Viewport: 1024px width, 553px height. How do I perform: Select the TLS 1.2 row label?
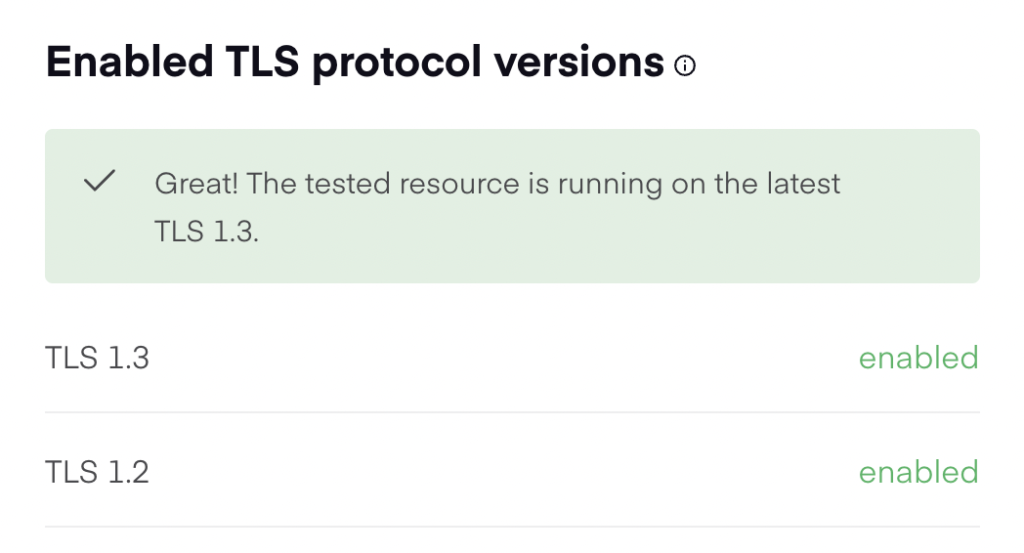(x=97, y=472)
